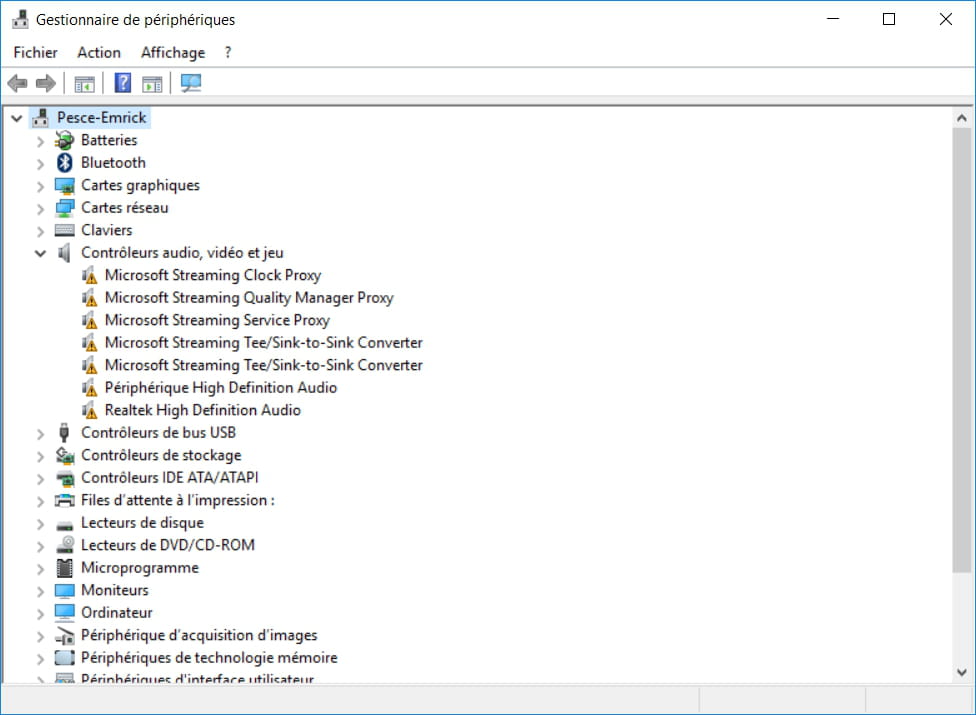Click the DVD/CD-ROM drive icon

point(64,545)
